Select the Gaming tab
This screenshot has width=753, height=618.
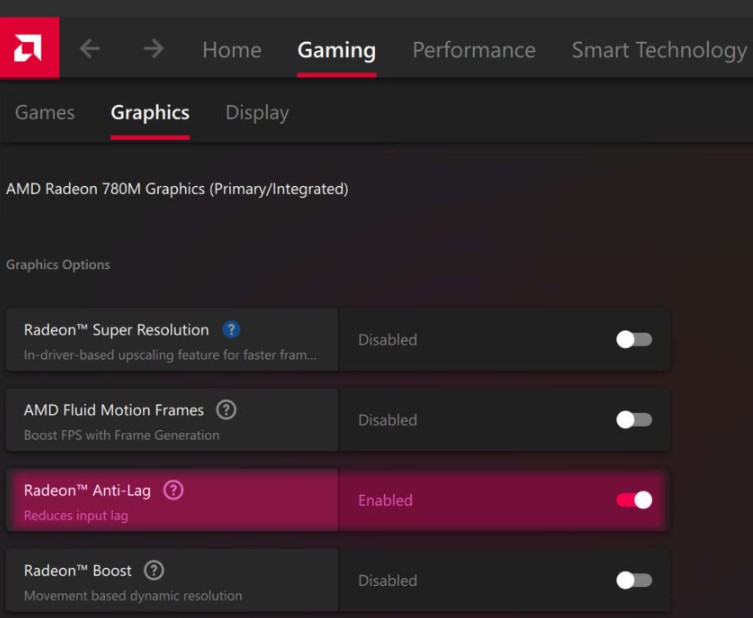point(337,50)
